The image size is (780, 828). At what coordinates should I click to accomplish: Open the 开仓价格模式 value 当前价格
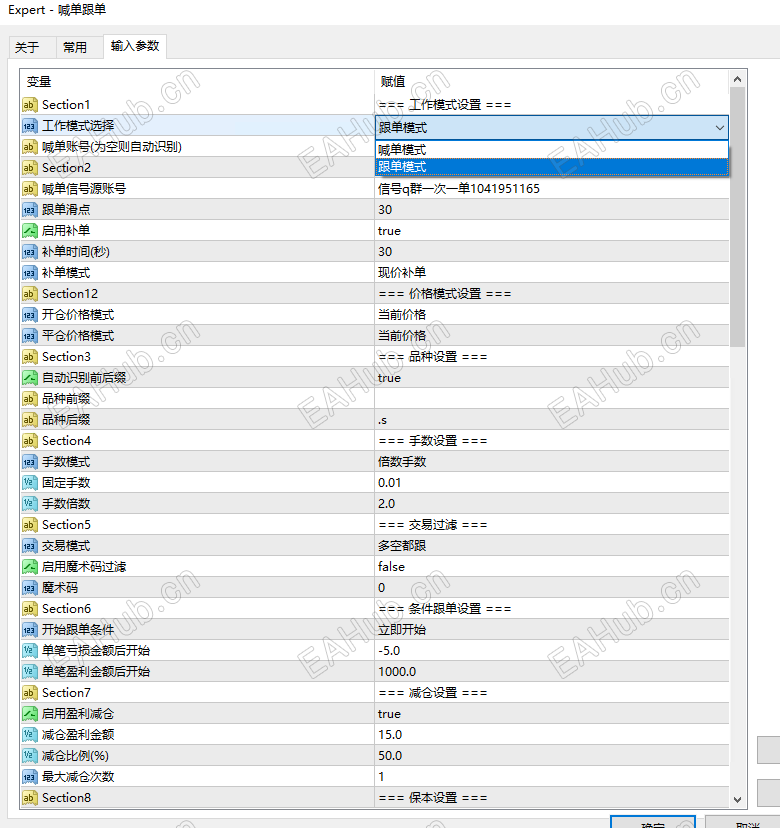tap(552, 315)
